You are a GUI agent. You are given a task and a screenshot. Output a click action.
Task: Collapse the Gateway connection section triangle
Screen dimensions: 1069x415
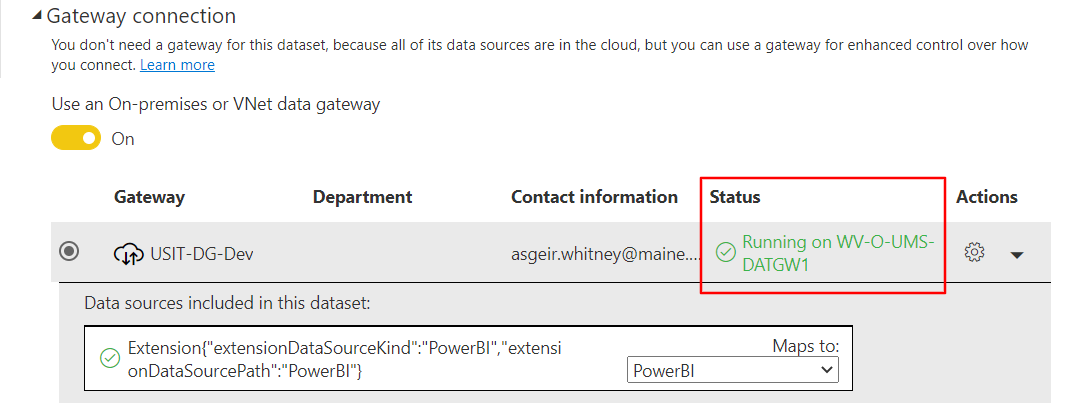point(37,16)
